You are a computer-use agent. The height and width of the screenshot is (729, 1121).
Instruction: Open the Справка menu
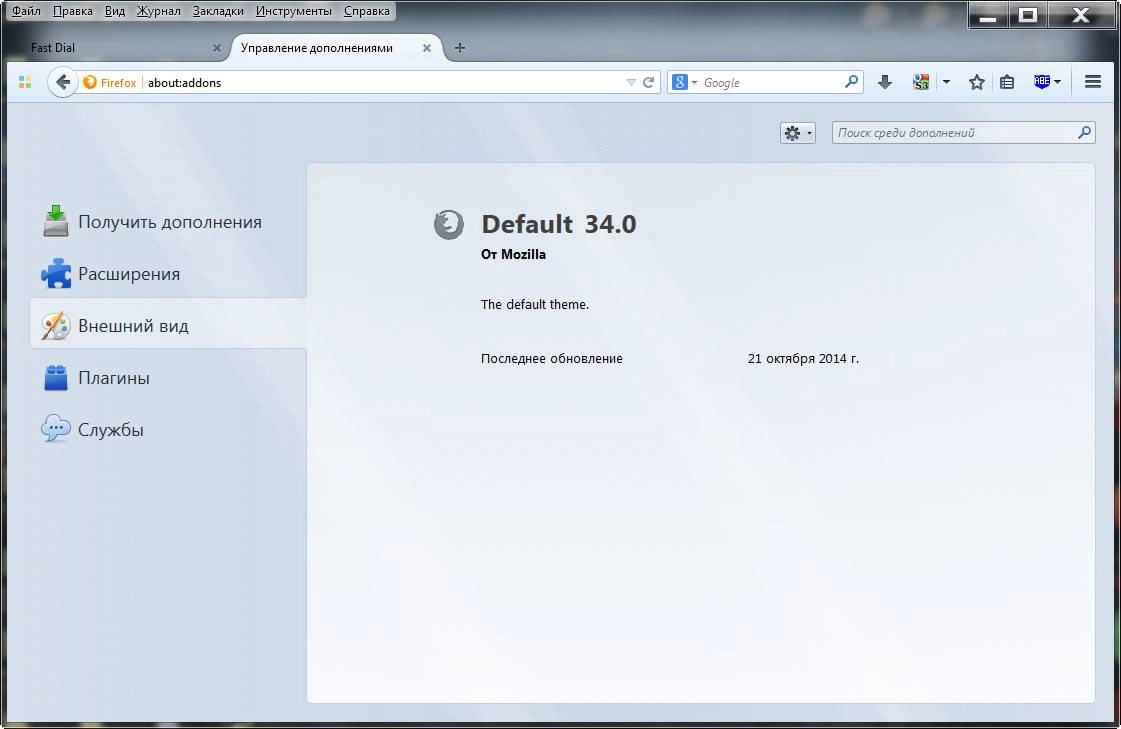[x=367, y=11]
